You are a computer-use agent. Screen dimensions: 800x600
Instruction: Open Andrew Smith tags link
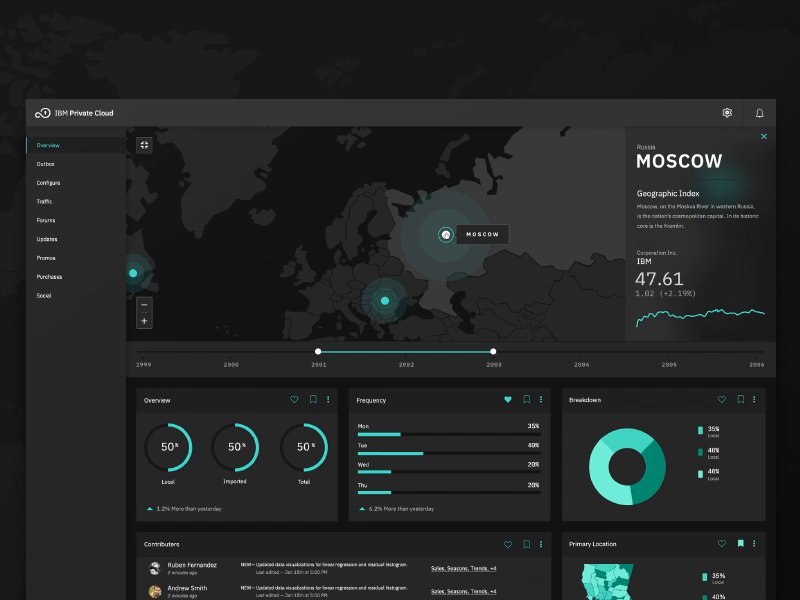tap(464, 591)
